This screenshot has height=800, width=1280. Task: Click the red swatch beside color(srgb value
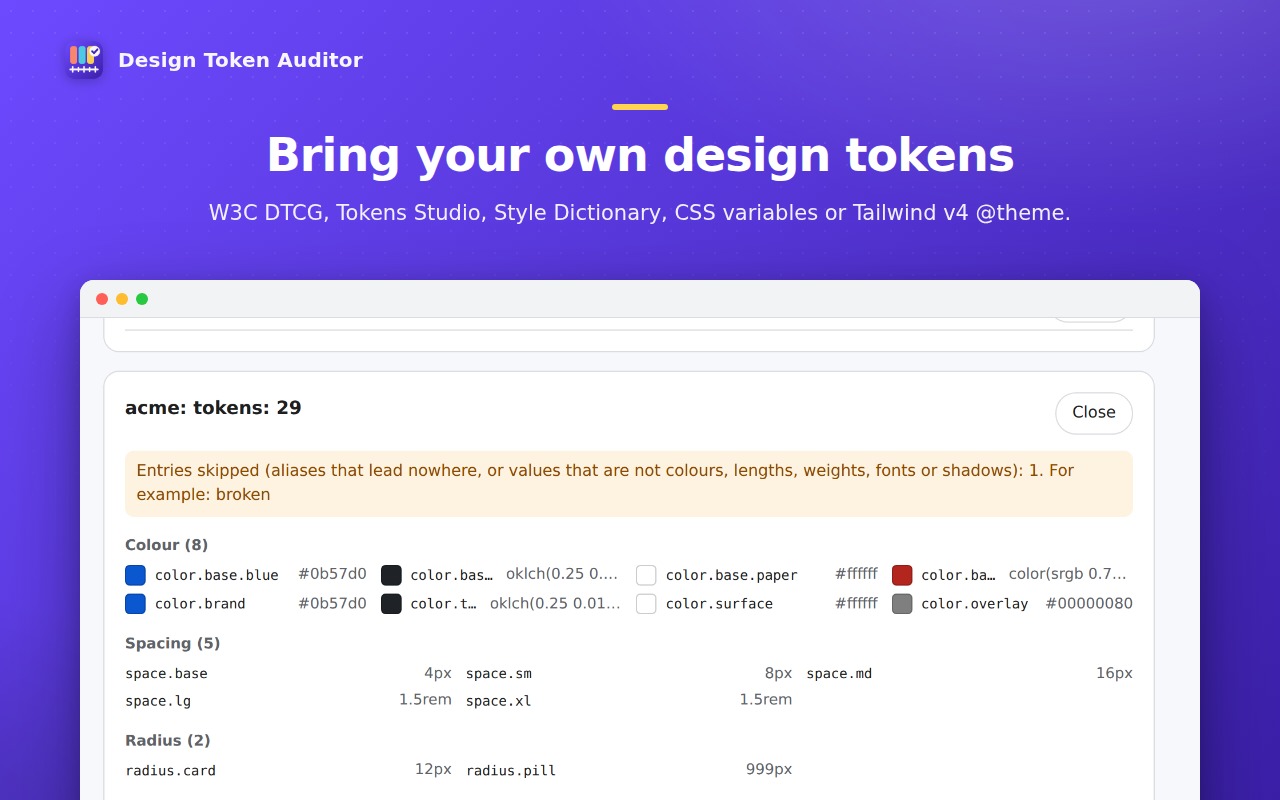pos(902,575)
